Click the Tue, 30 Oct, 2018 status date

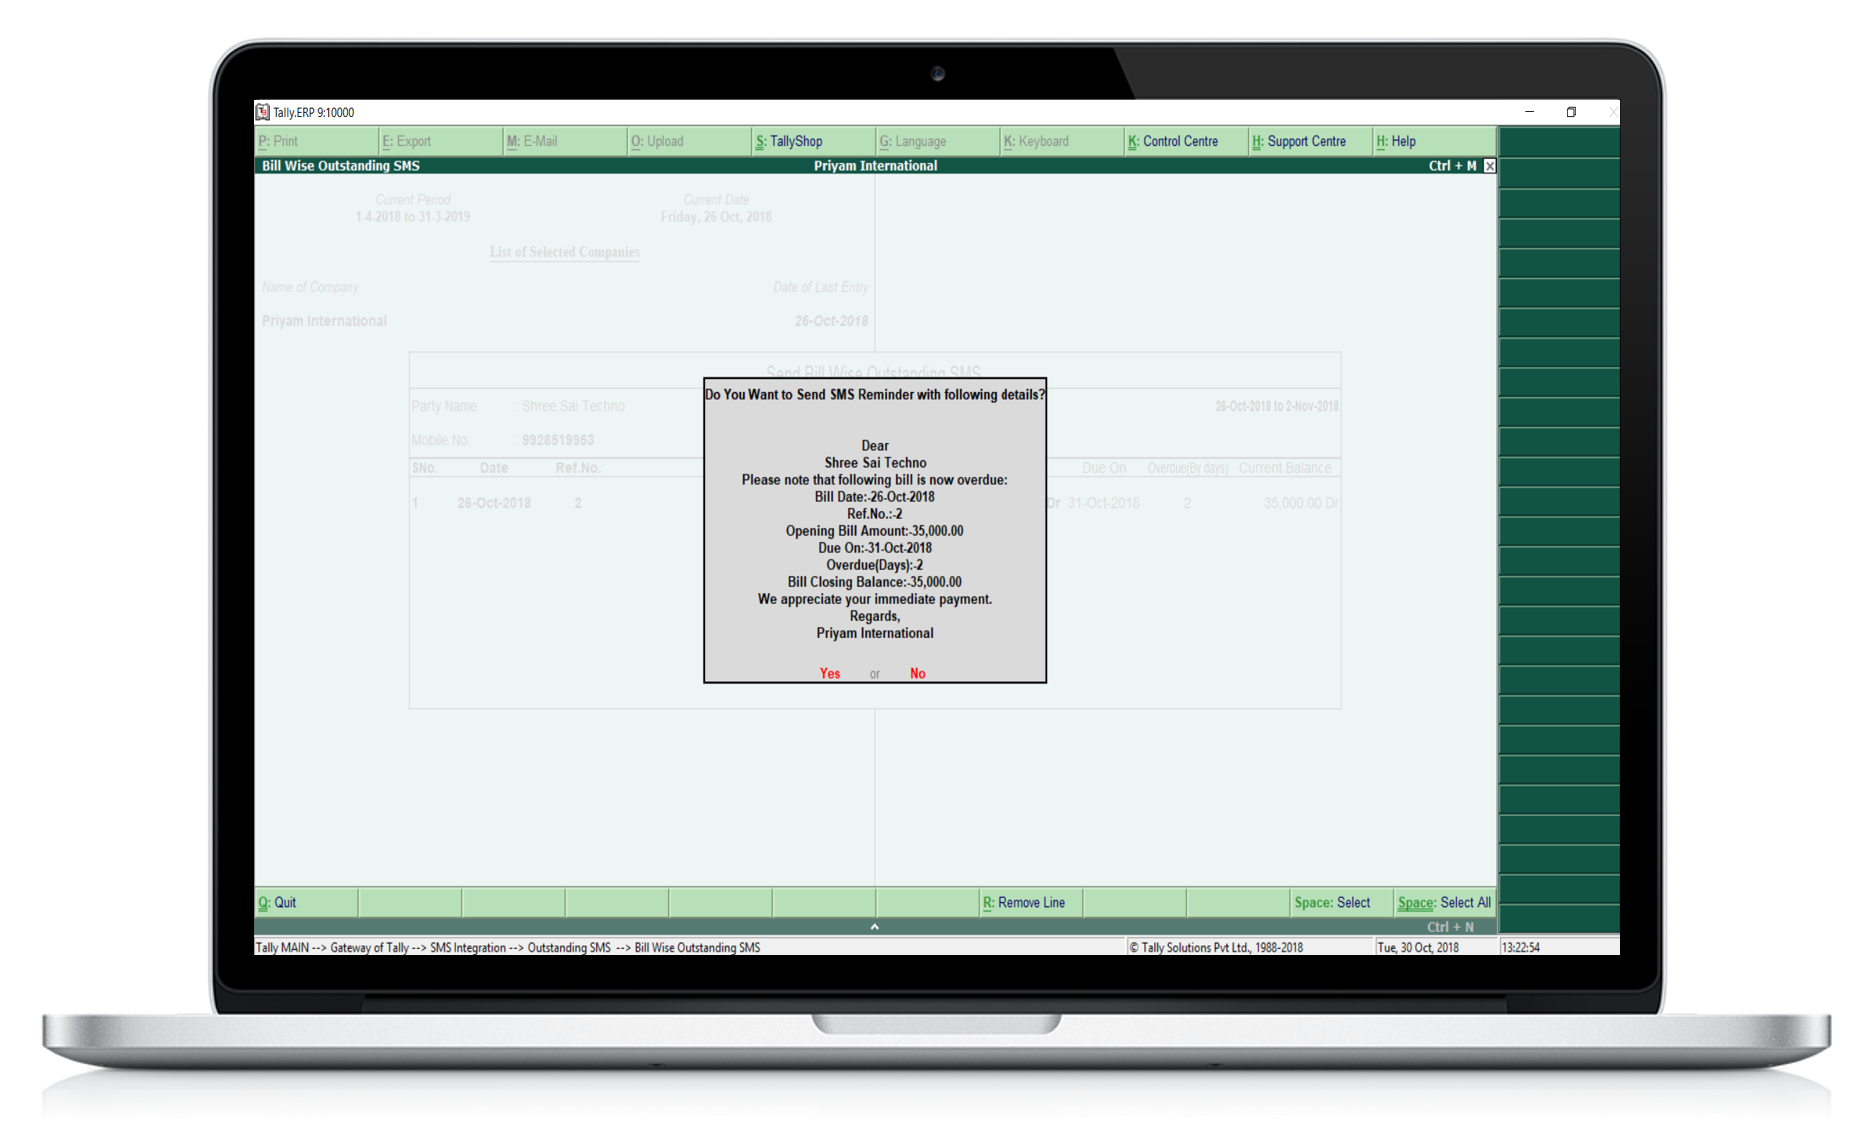pos(1418,947)
